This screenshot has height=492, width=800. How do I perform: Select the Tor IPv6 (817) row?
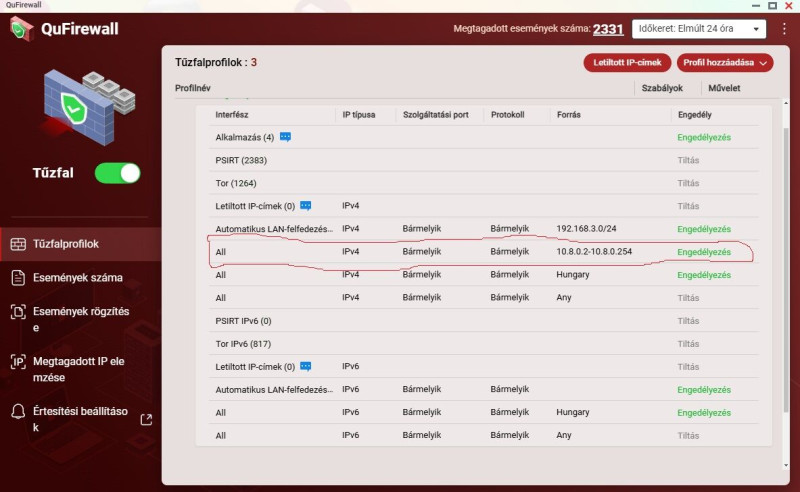[x=484, y=343]
